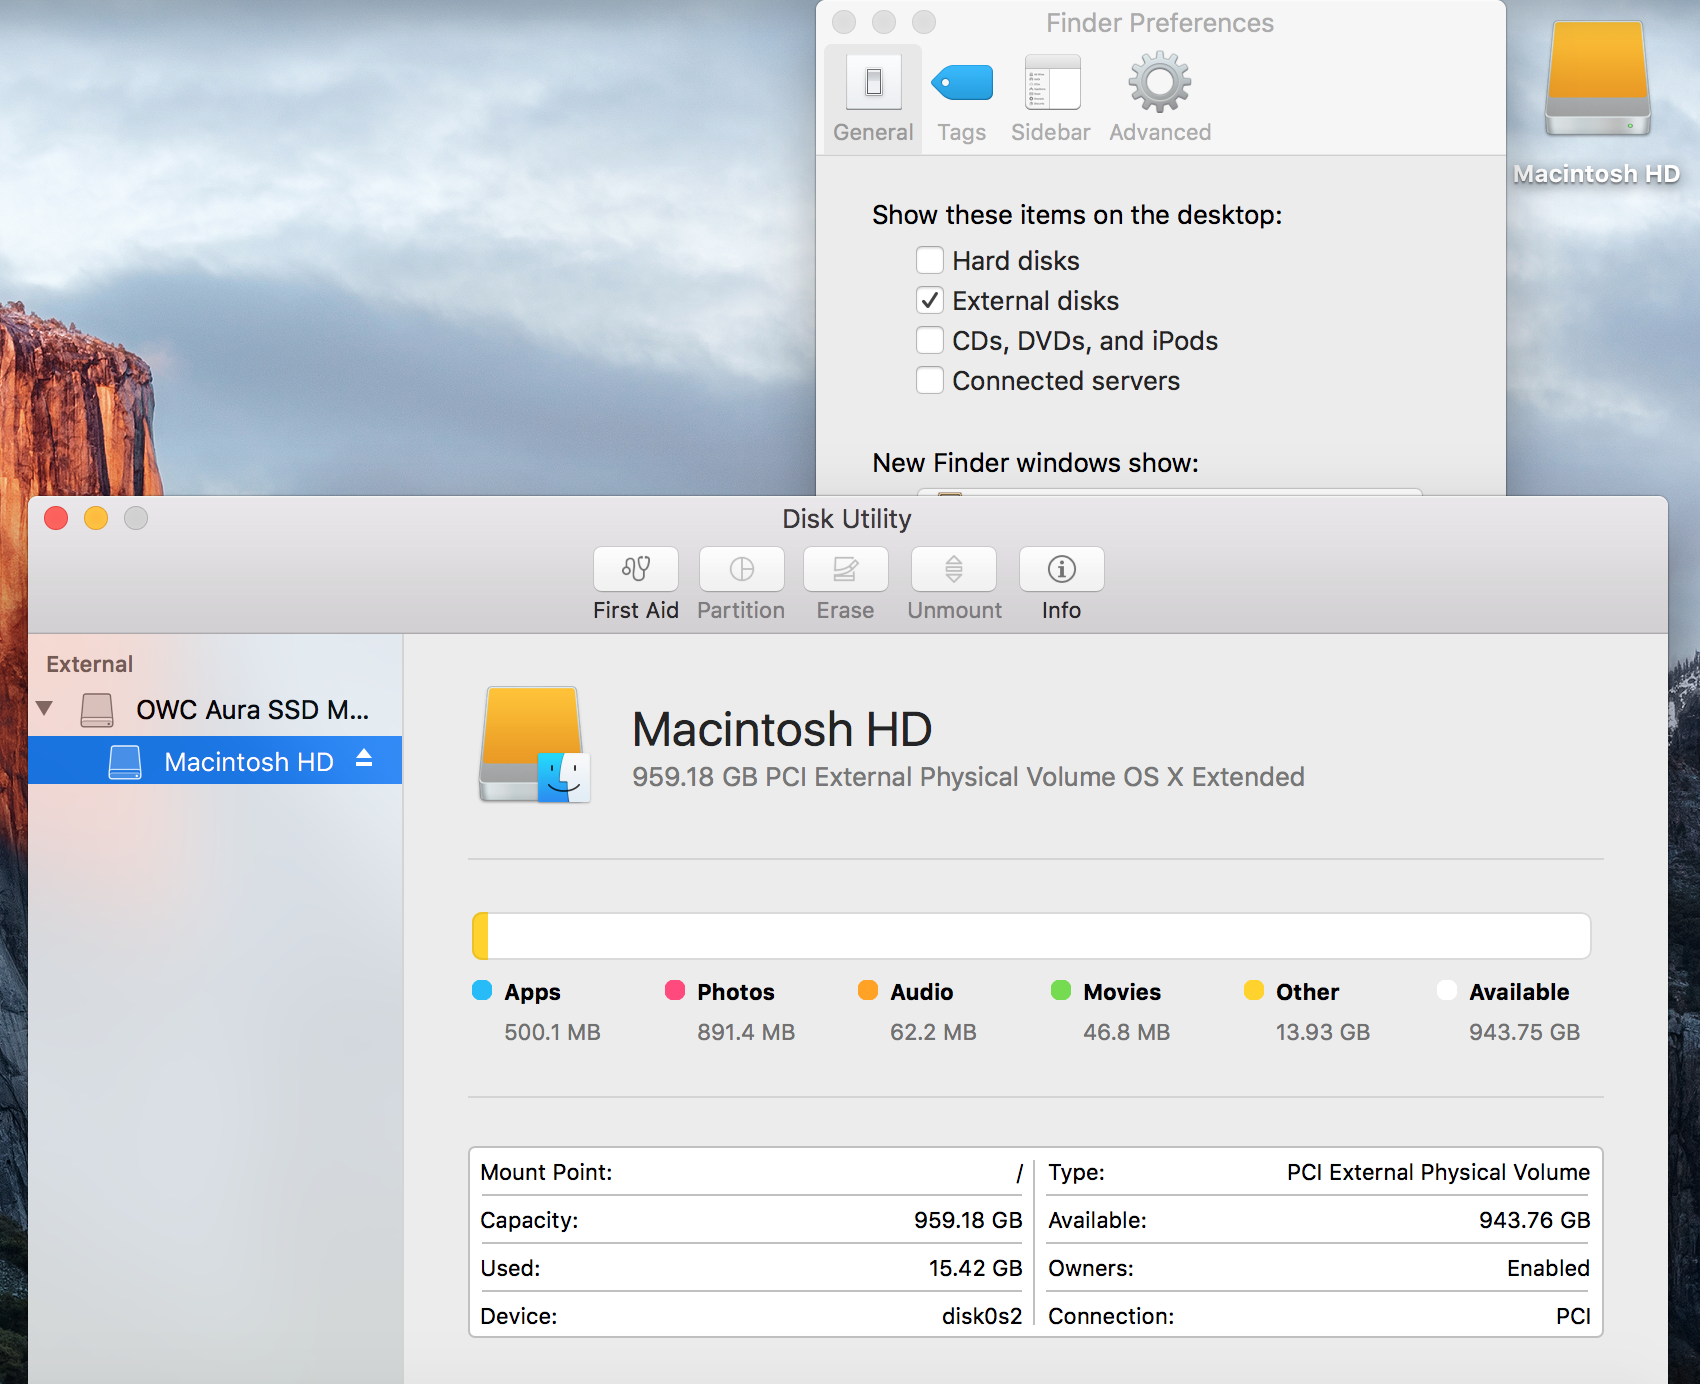This screenshot has height=1384, width=1700.
Task: Switch to the Sidebar tab in Finder Preferences
Action: [x=1051, y=98]
